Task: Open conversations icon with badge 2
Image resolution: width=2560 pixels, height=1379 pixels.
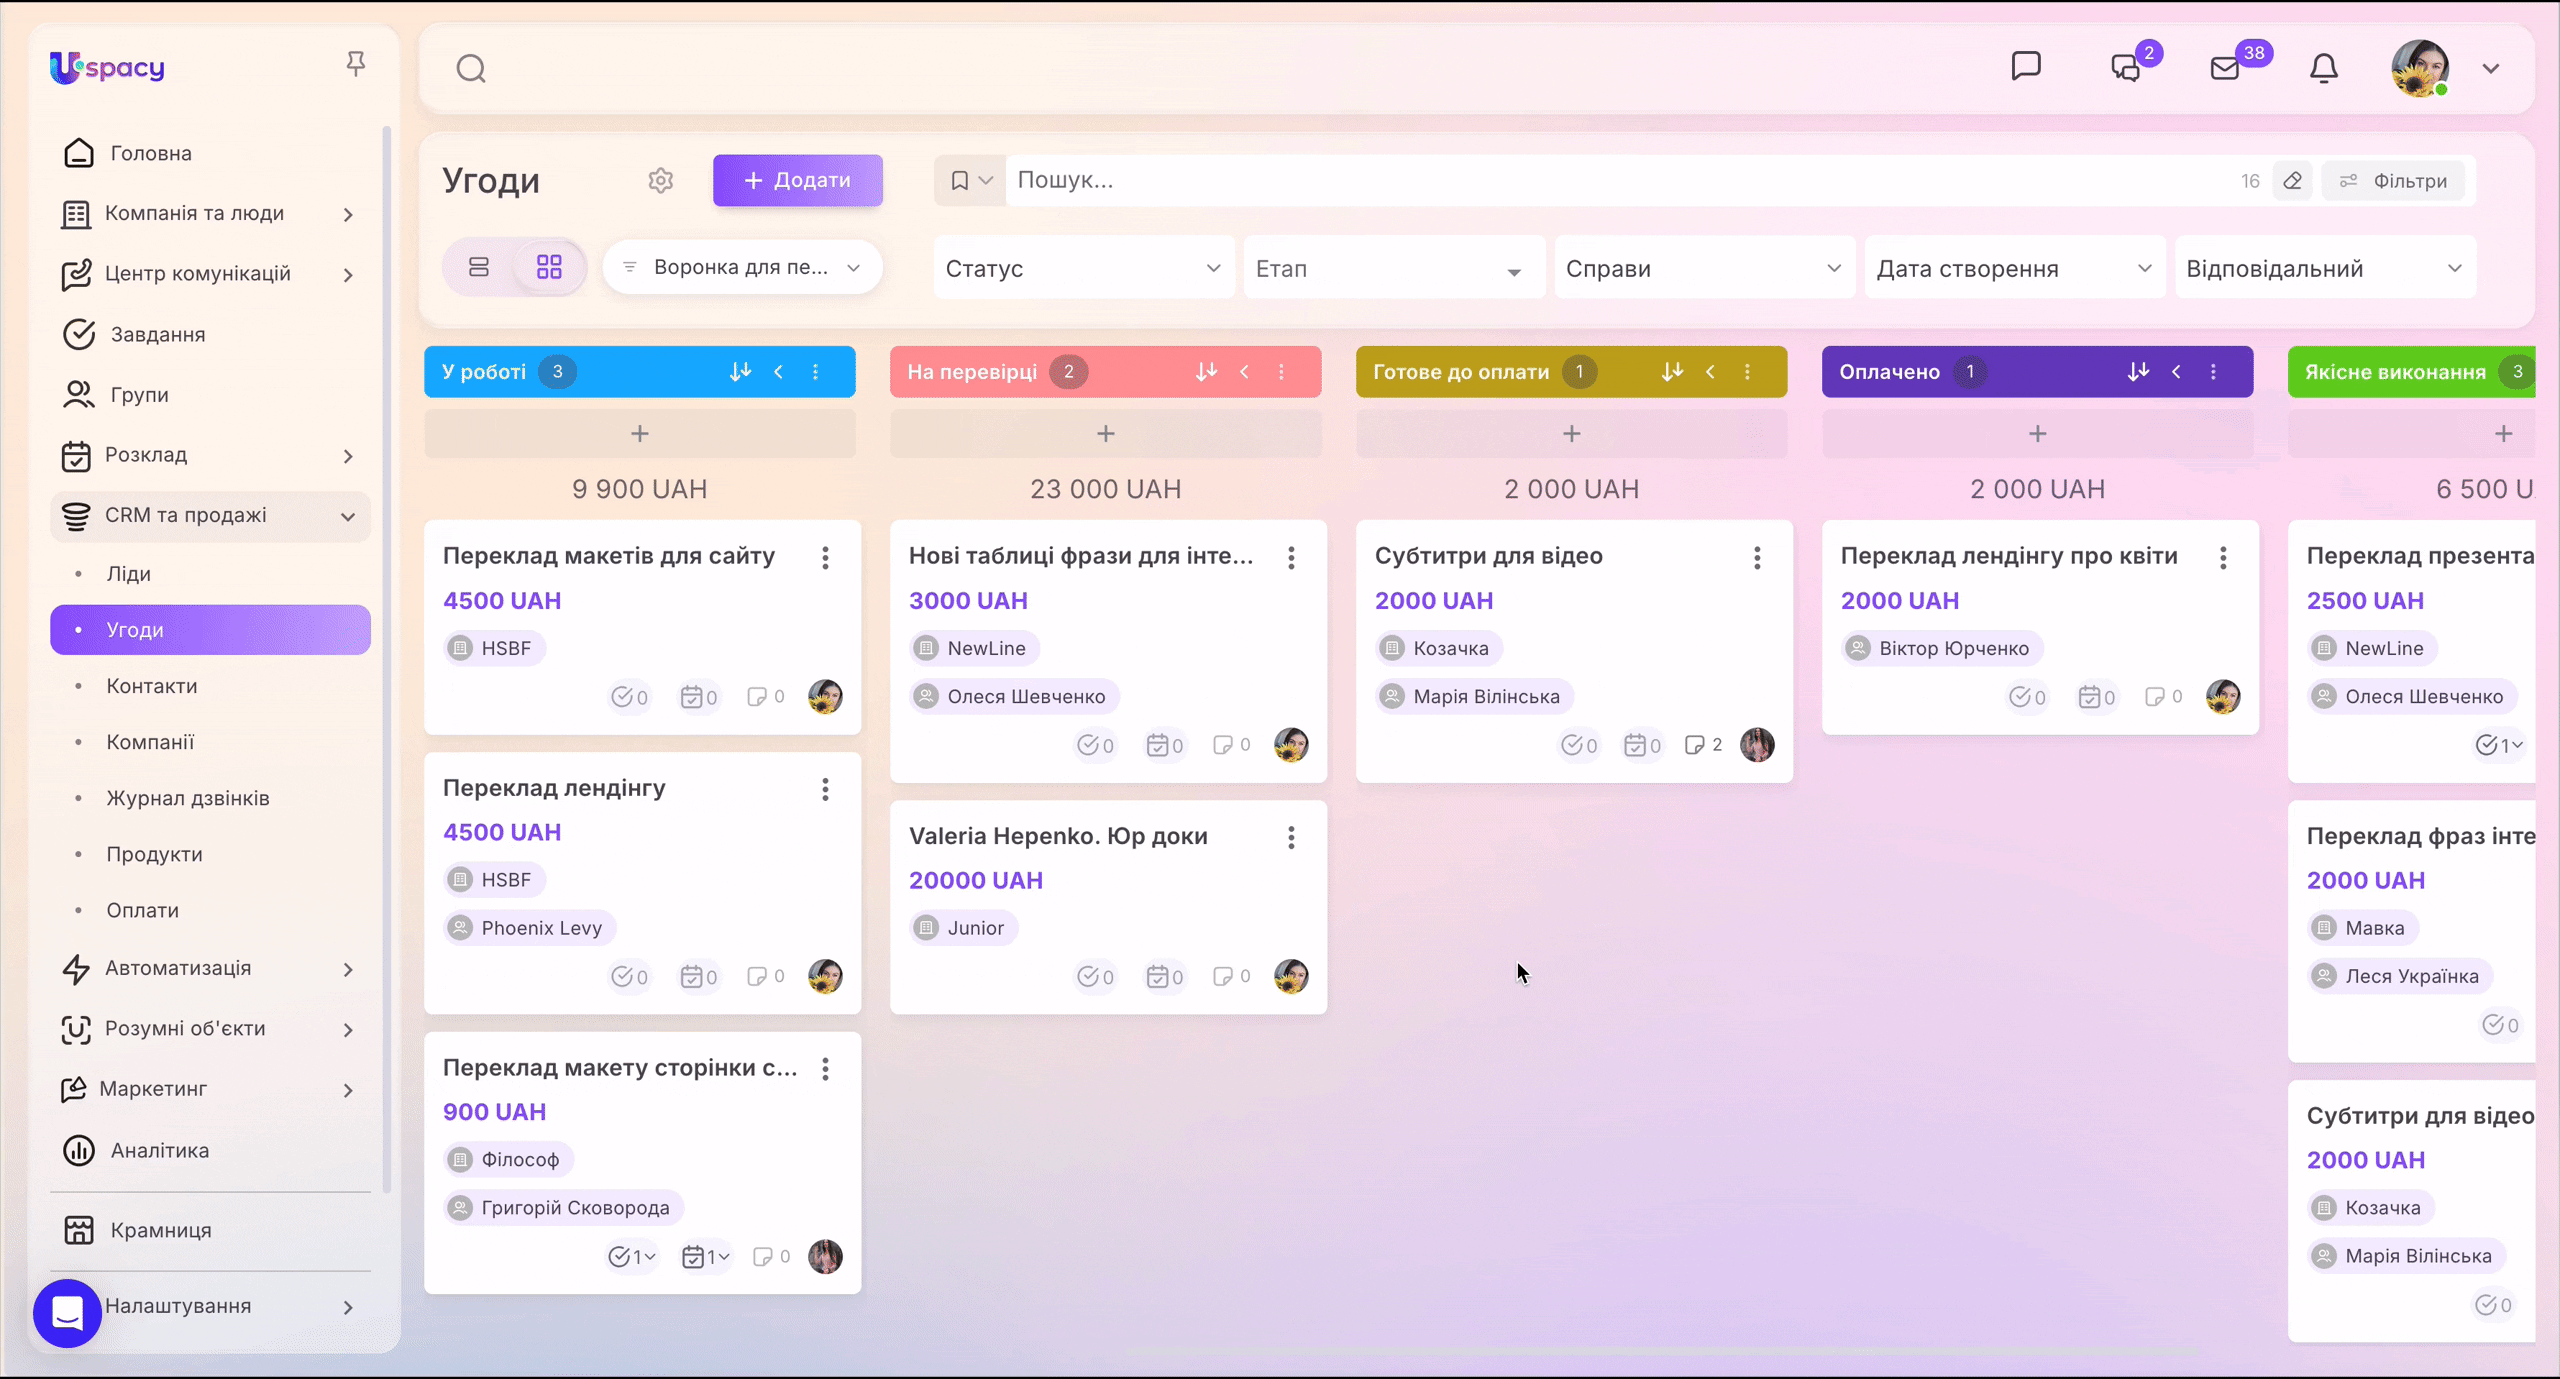Action: click(x=2125, y=68)
